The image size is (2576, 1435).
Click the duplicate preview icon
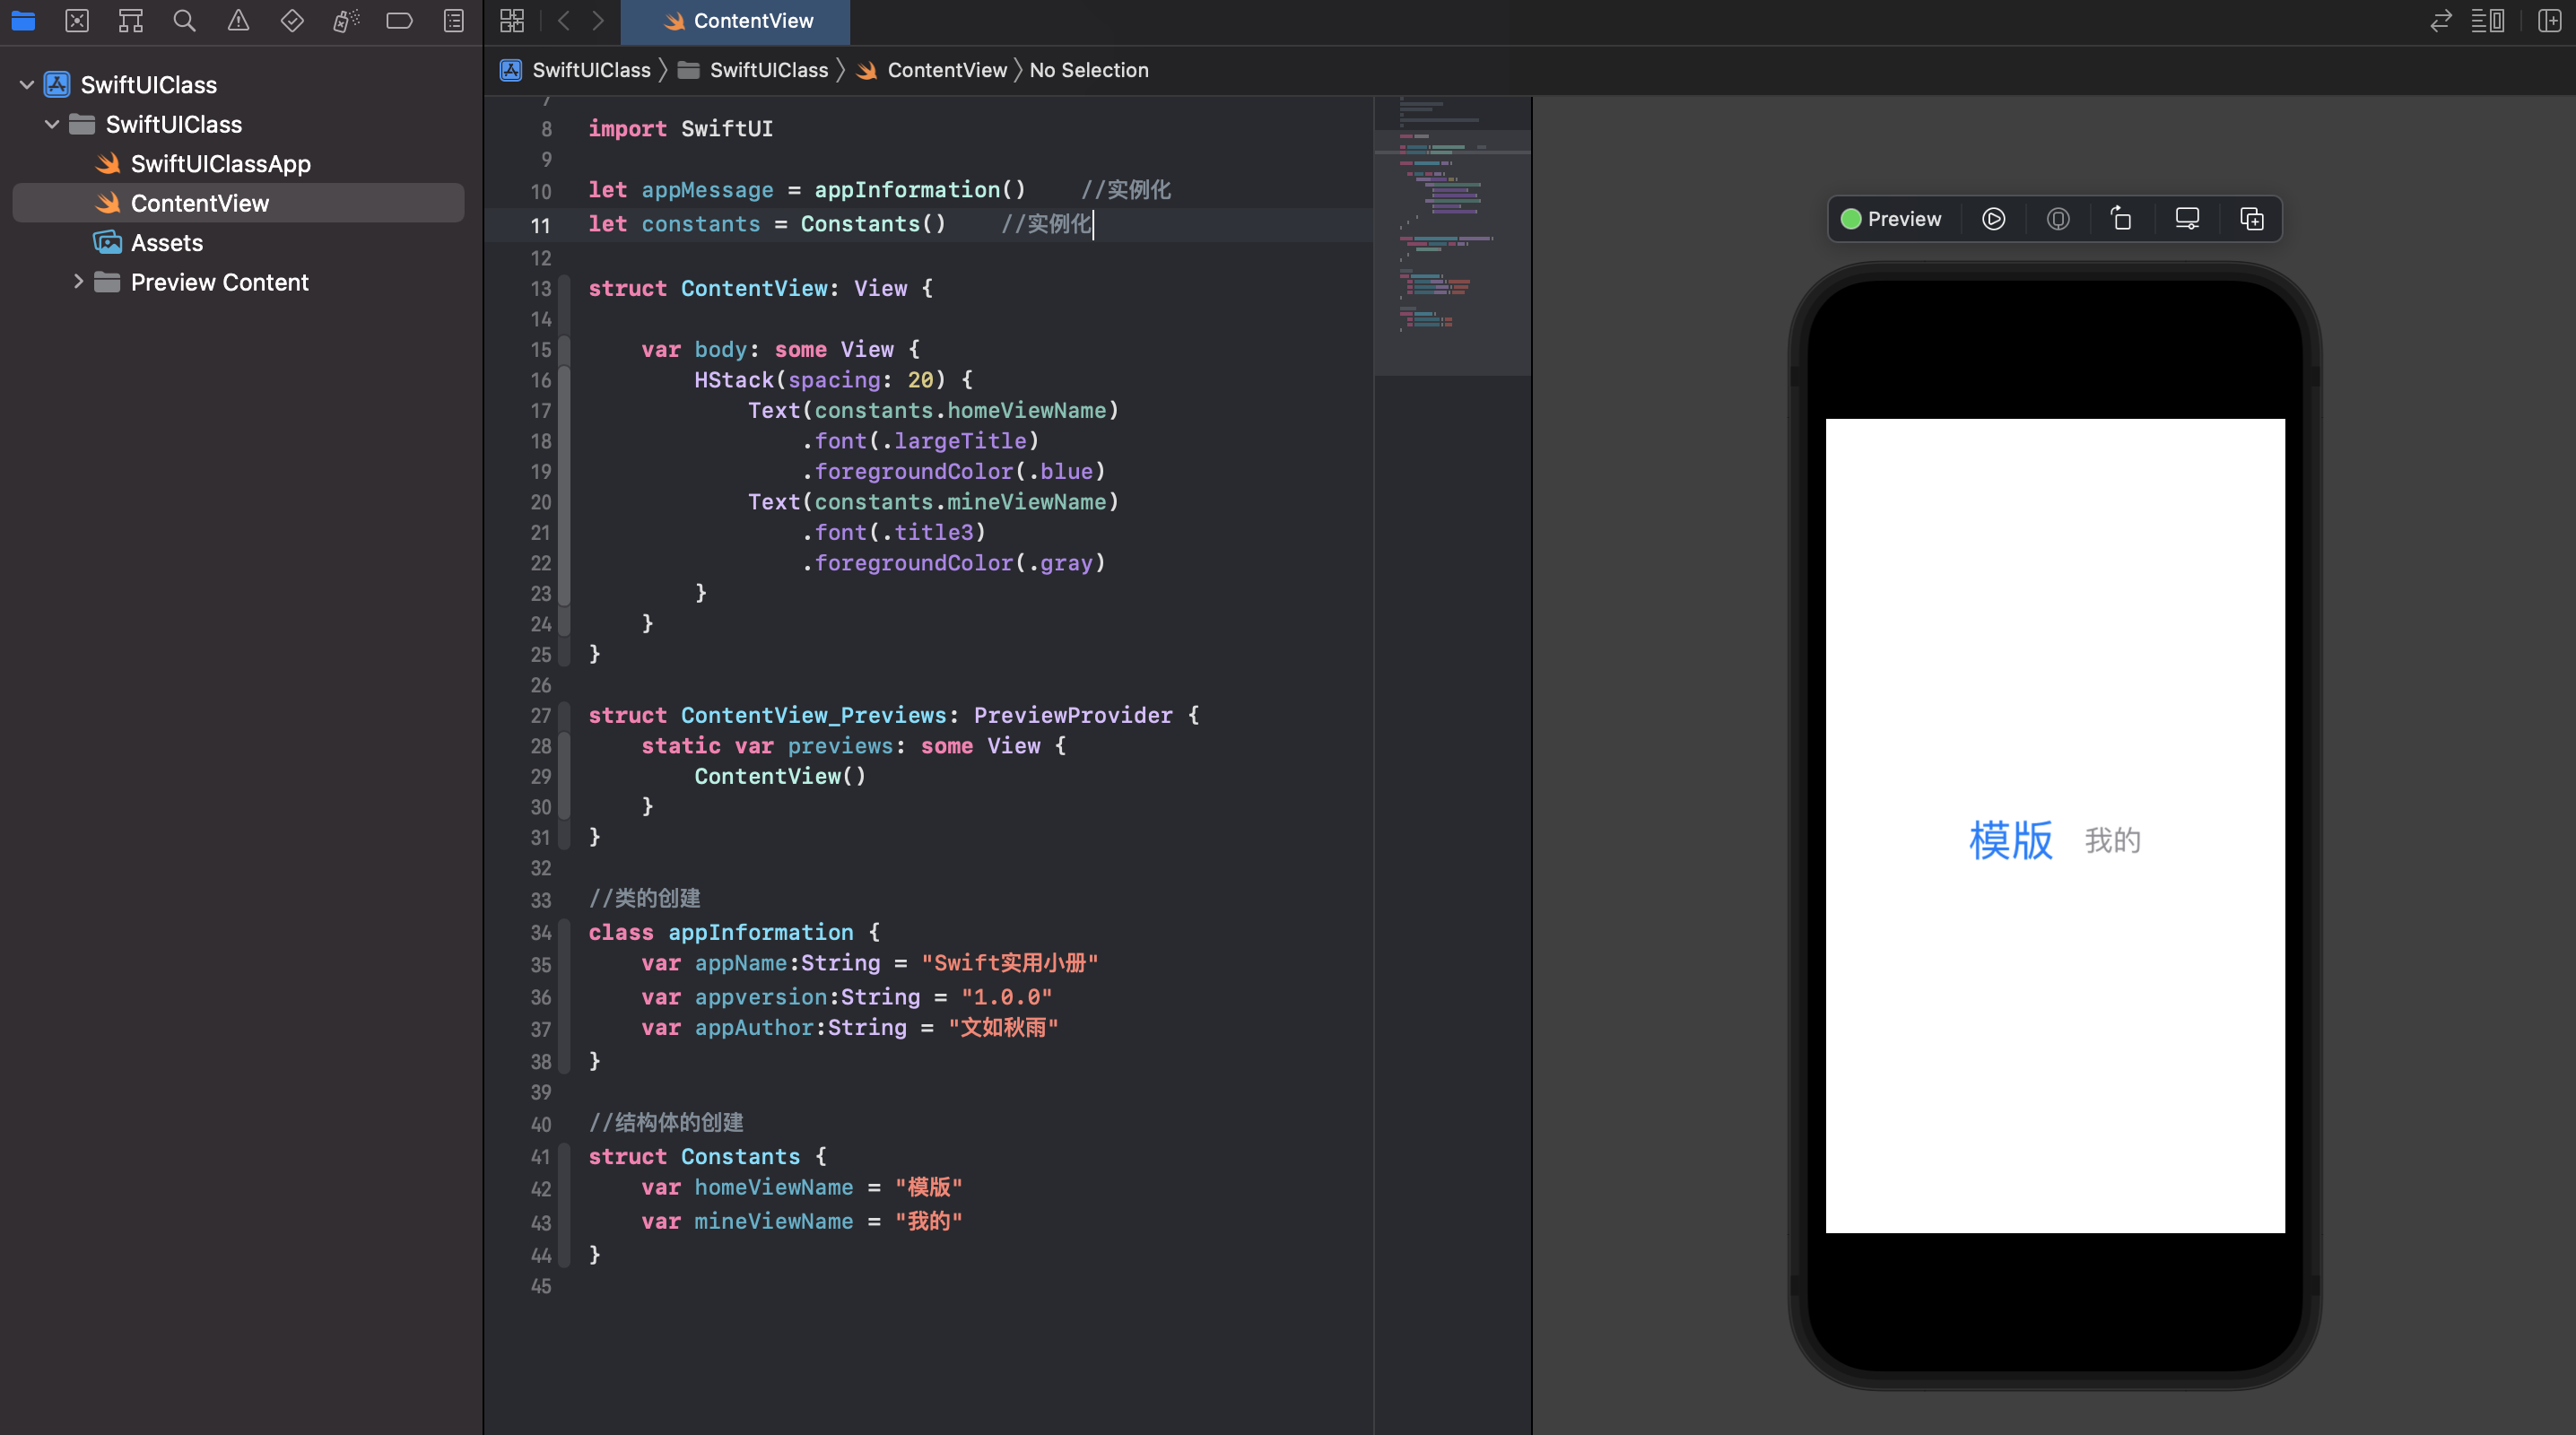[2251, 219]
